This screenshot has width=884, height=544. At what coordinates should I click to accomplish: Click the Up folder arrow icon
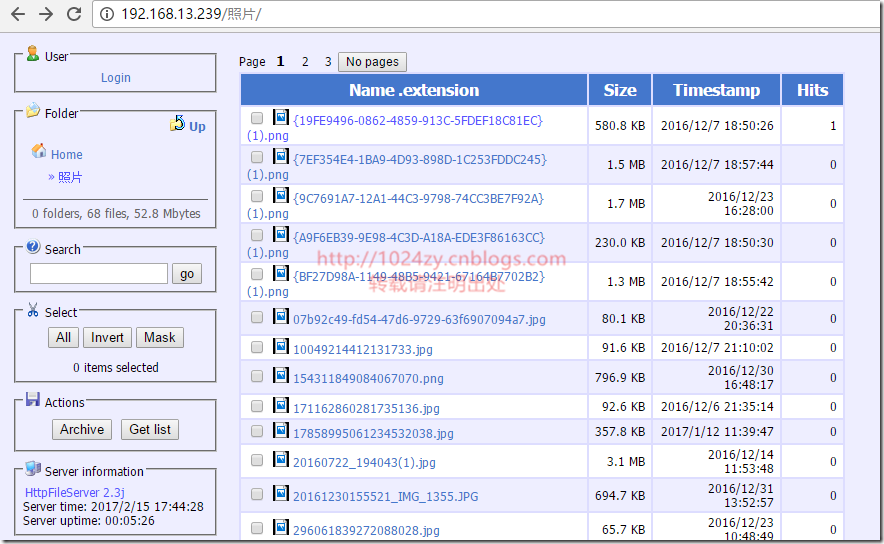pos(178,123)
